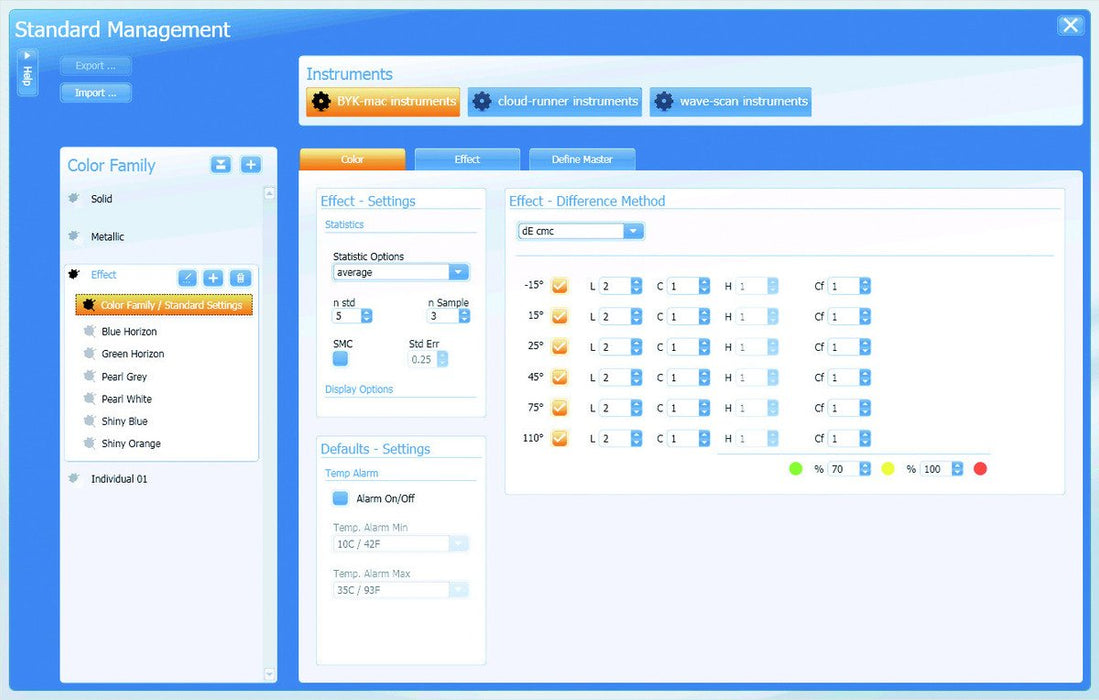
Task: Click the Import button
Action: (x=95, y=93)
